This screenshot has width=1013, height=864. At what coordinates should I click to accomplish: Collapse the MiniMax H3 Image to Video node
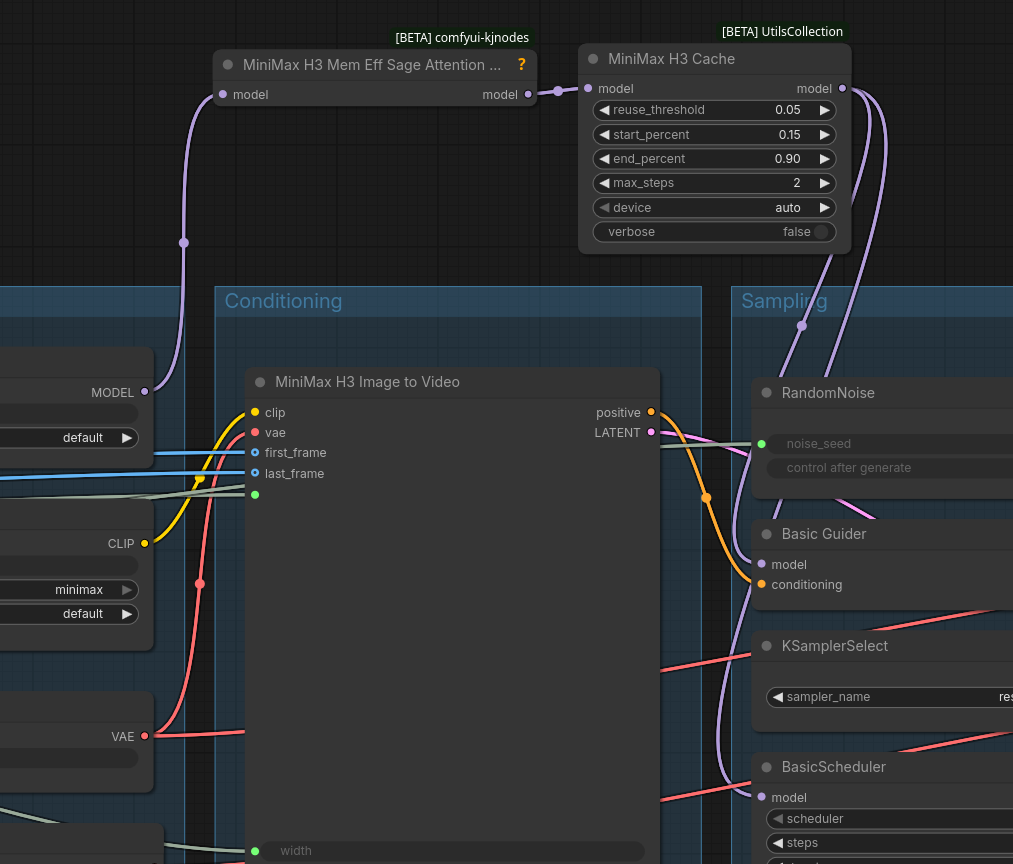click(x=260, y=382)
